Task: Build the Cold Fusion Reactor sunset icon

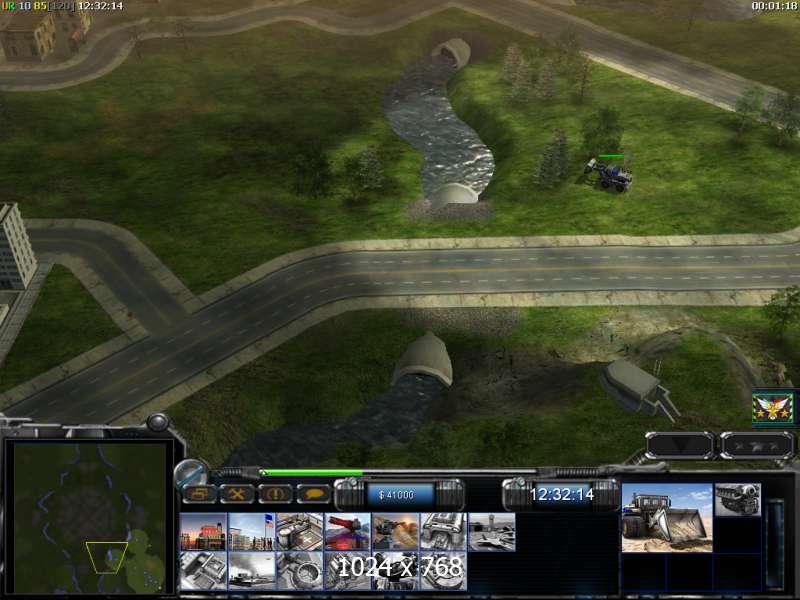Action: coord(203,532)
